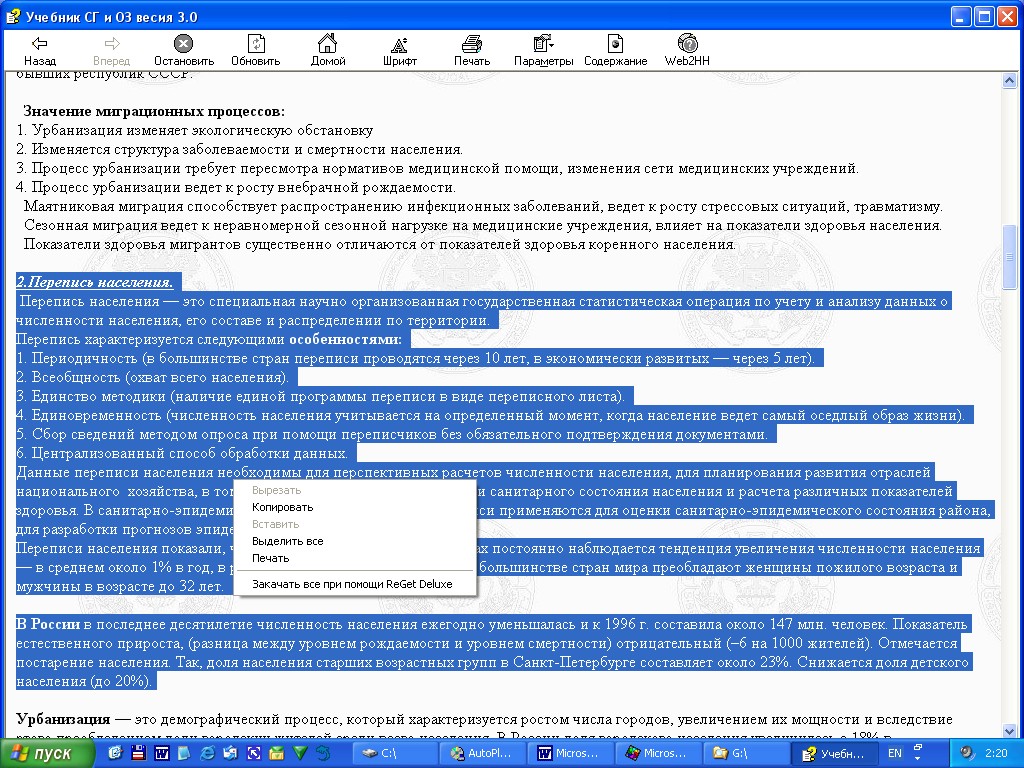Open the Outlook Express quick launch icon
This screenshot has width=1024, height=768.
tap(231, 753)
